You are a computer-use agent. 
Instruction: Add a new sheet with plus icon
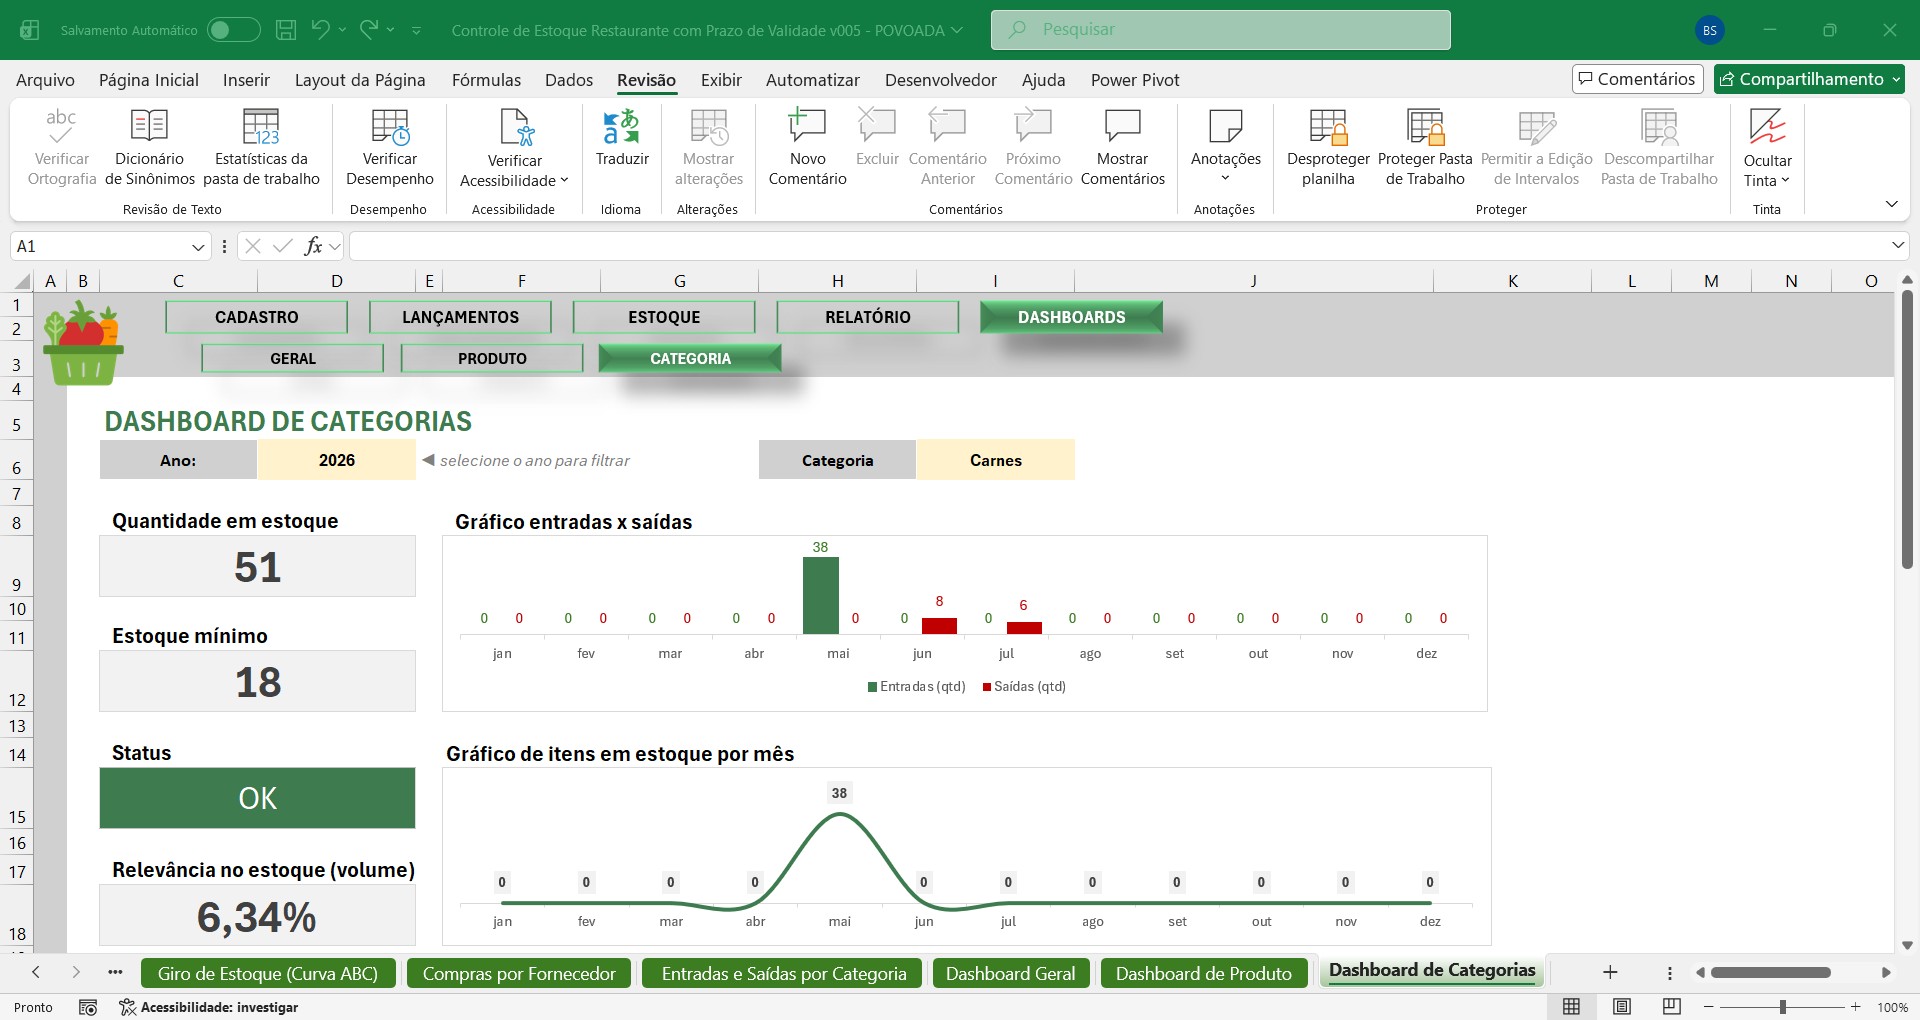[x=1610, y=972]
